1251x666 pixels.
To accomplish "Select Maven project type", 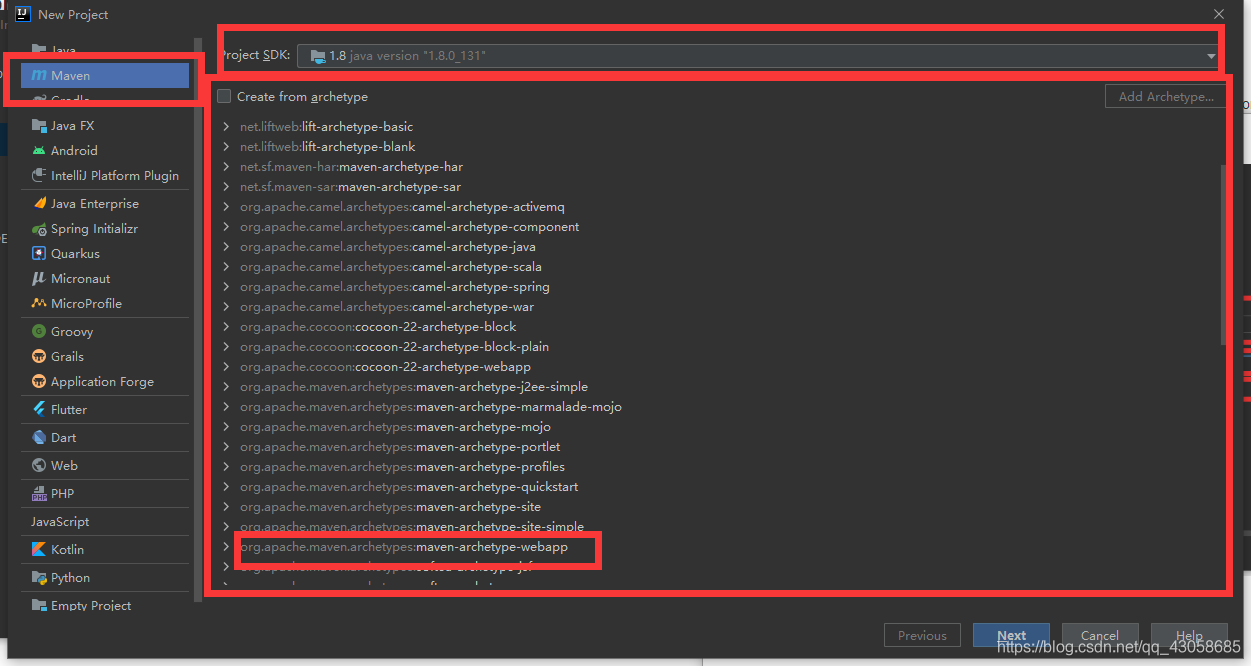I will coord(105,76).
